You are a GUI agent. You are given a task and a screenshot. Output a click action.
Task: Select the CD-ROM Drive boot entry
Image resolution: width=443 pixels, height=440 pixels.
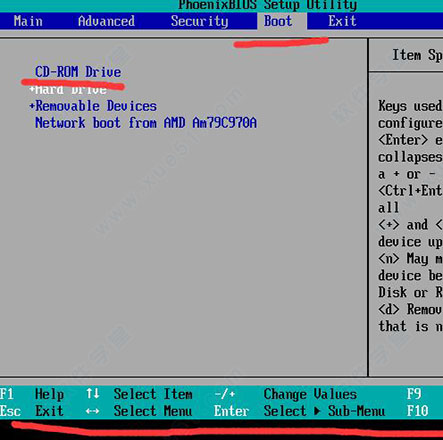[78, 72]
